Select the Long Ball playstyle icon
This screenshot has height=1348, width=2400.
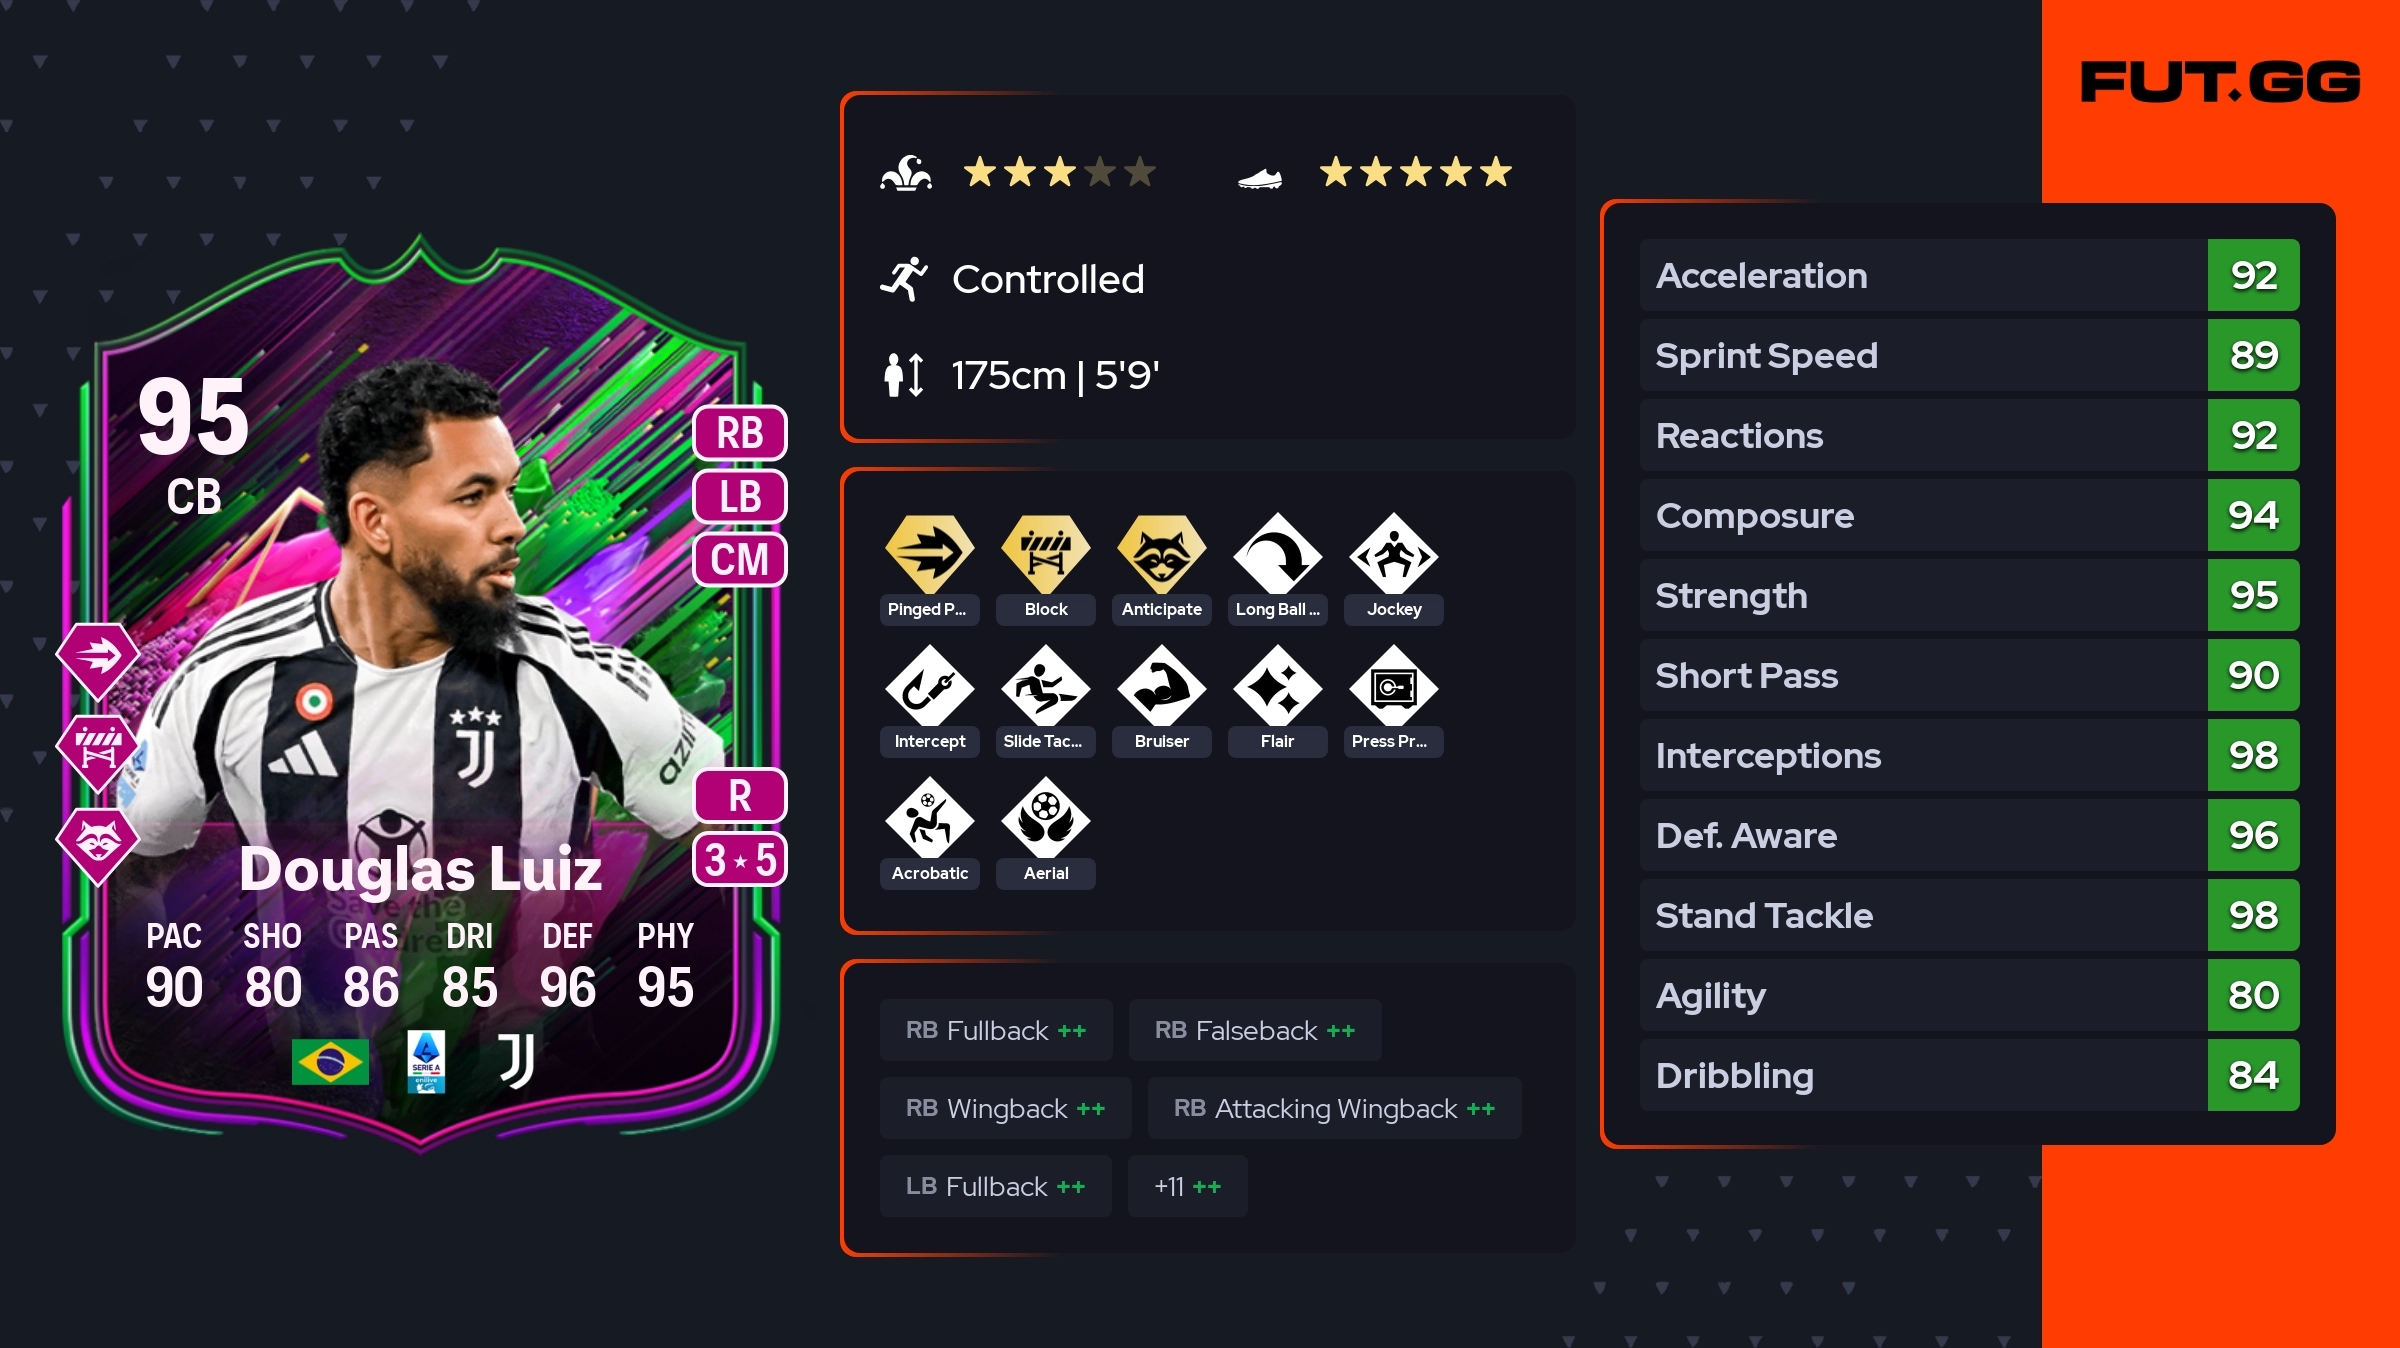pos(1277,553)
